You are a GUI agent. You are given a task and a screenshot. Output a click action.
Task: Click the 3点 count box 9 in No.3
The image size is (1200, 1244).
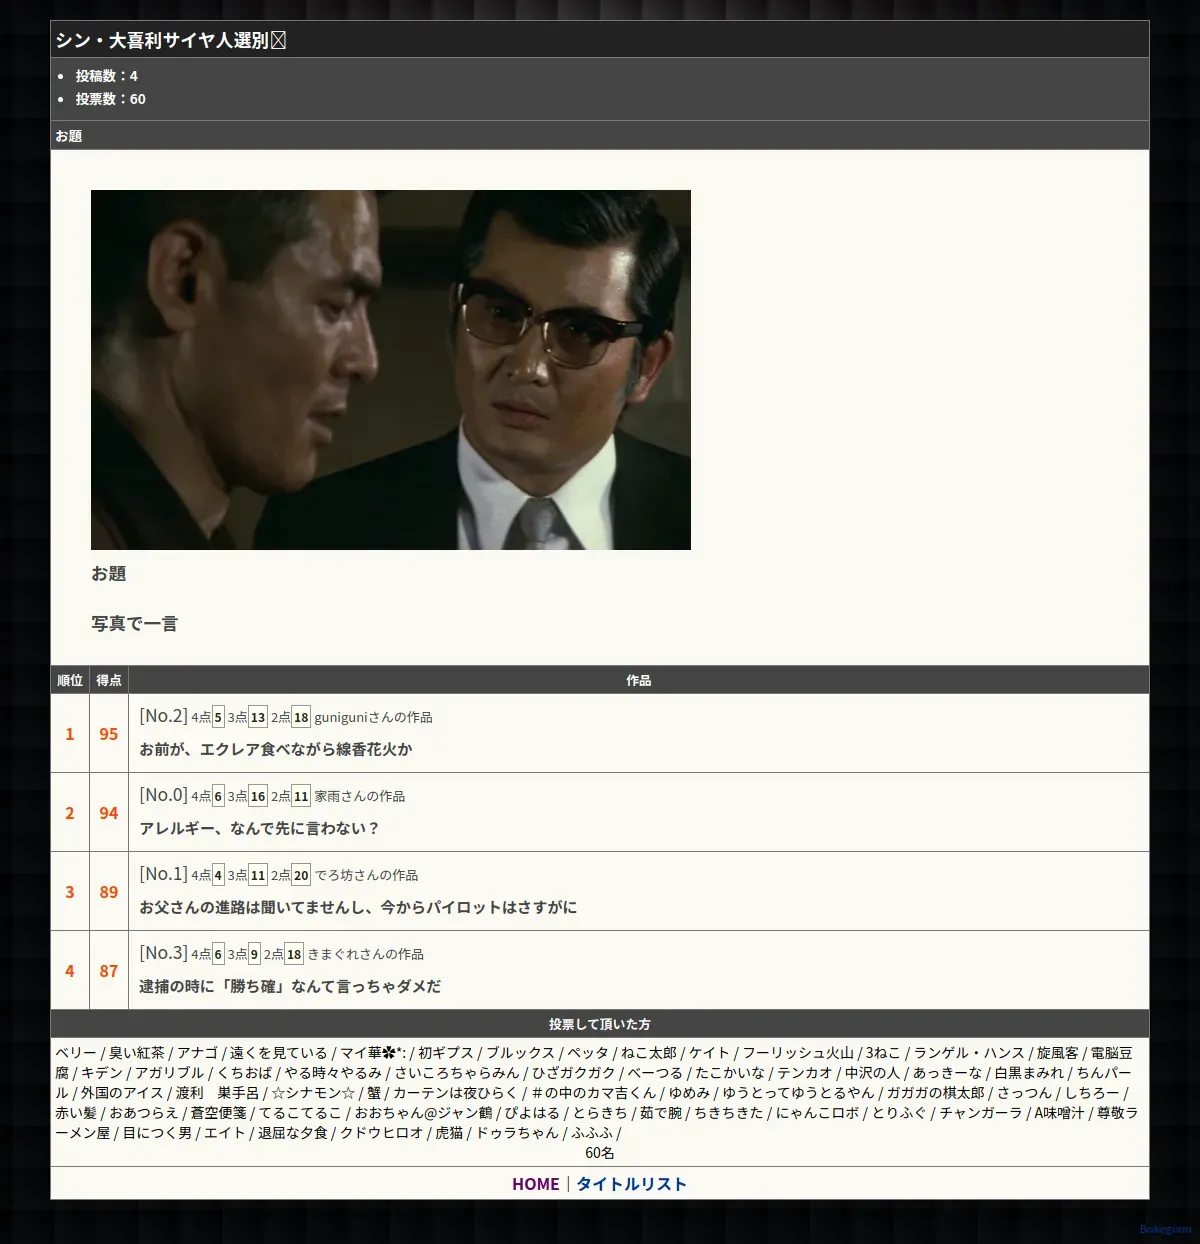[254, 954]
